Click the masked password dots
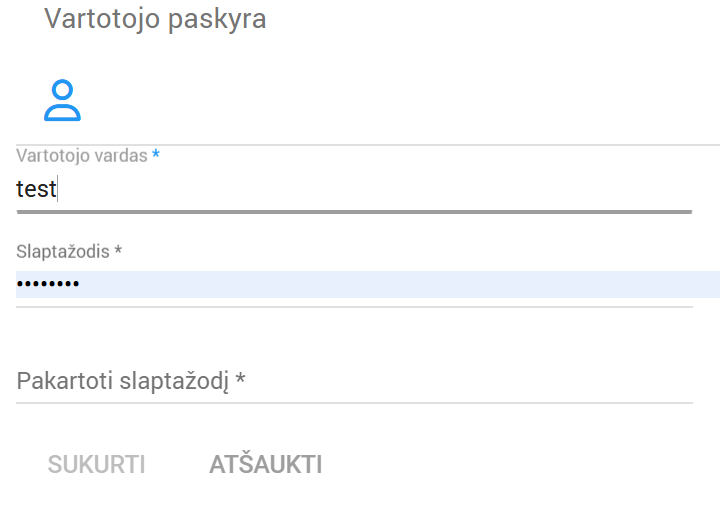The image size is (720, 514). [x=48, y=286]
